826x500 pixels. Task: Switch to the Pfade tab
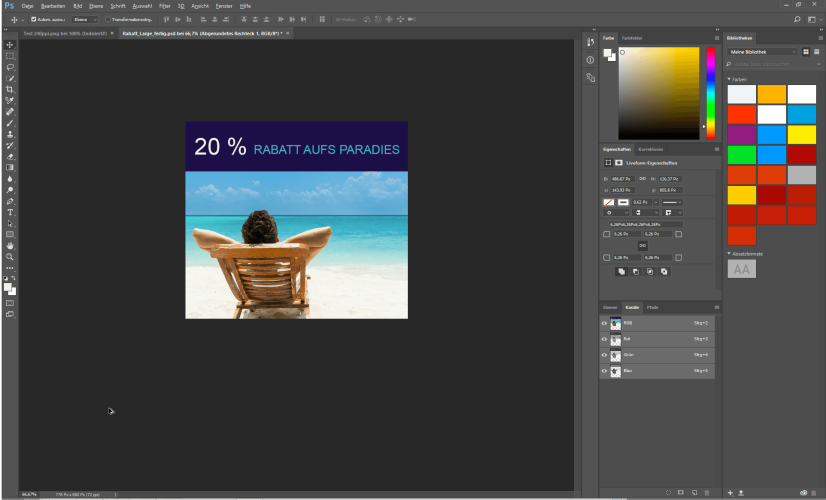coord(653,307)
